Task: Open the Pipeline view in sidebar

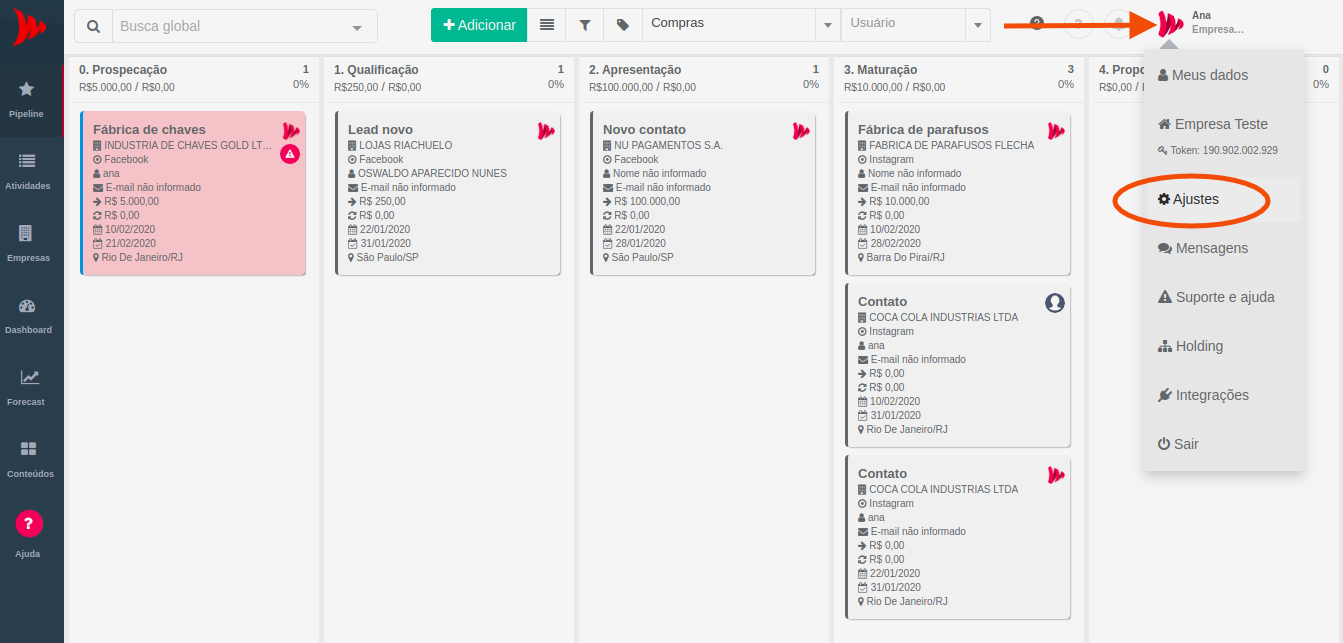Action: pyautogui.click(x=27, y=98)
